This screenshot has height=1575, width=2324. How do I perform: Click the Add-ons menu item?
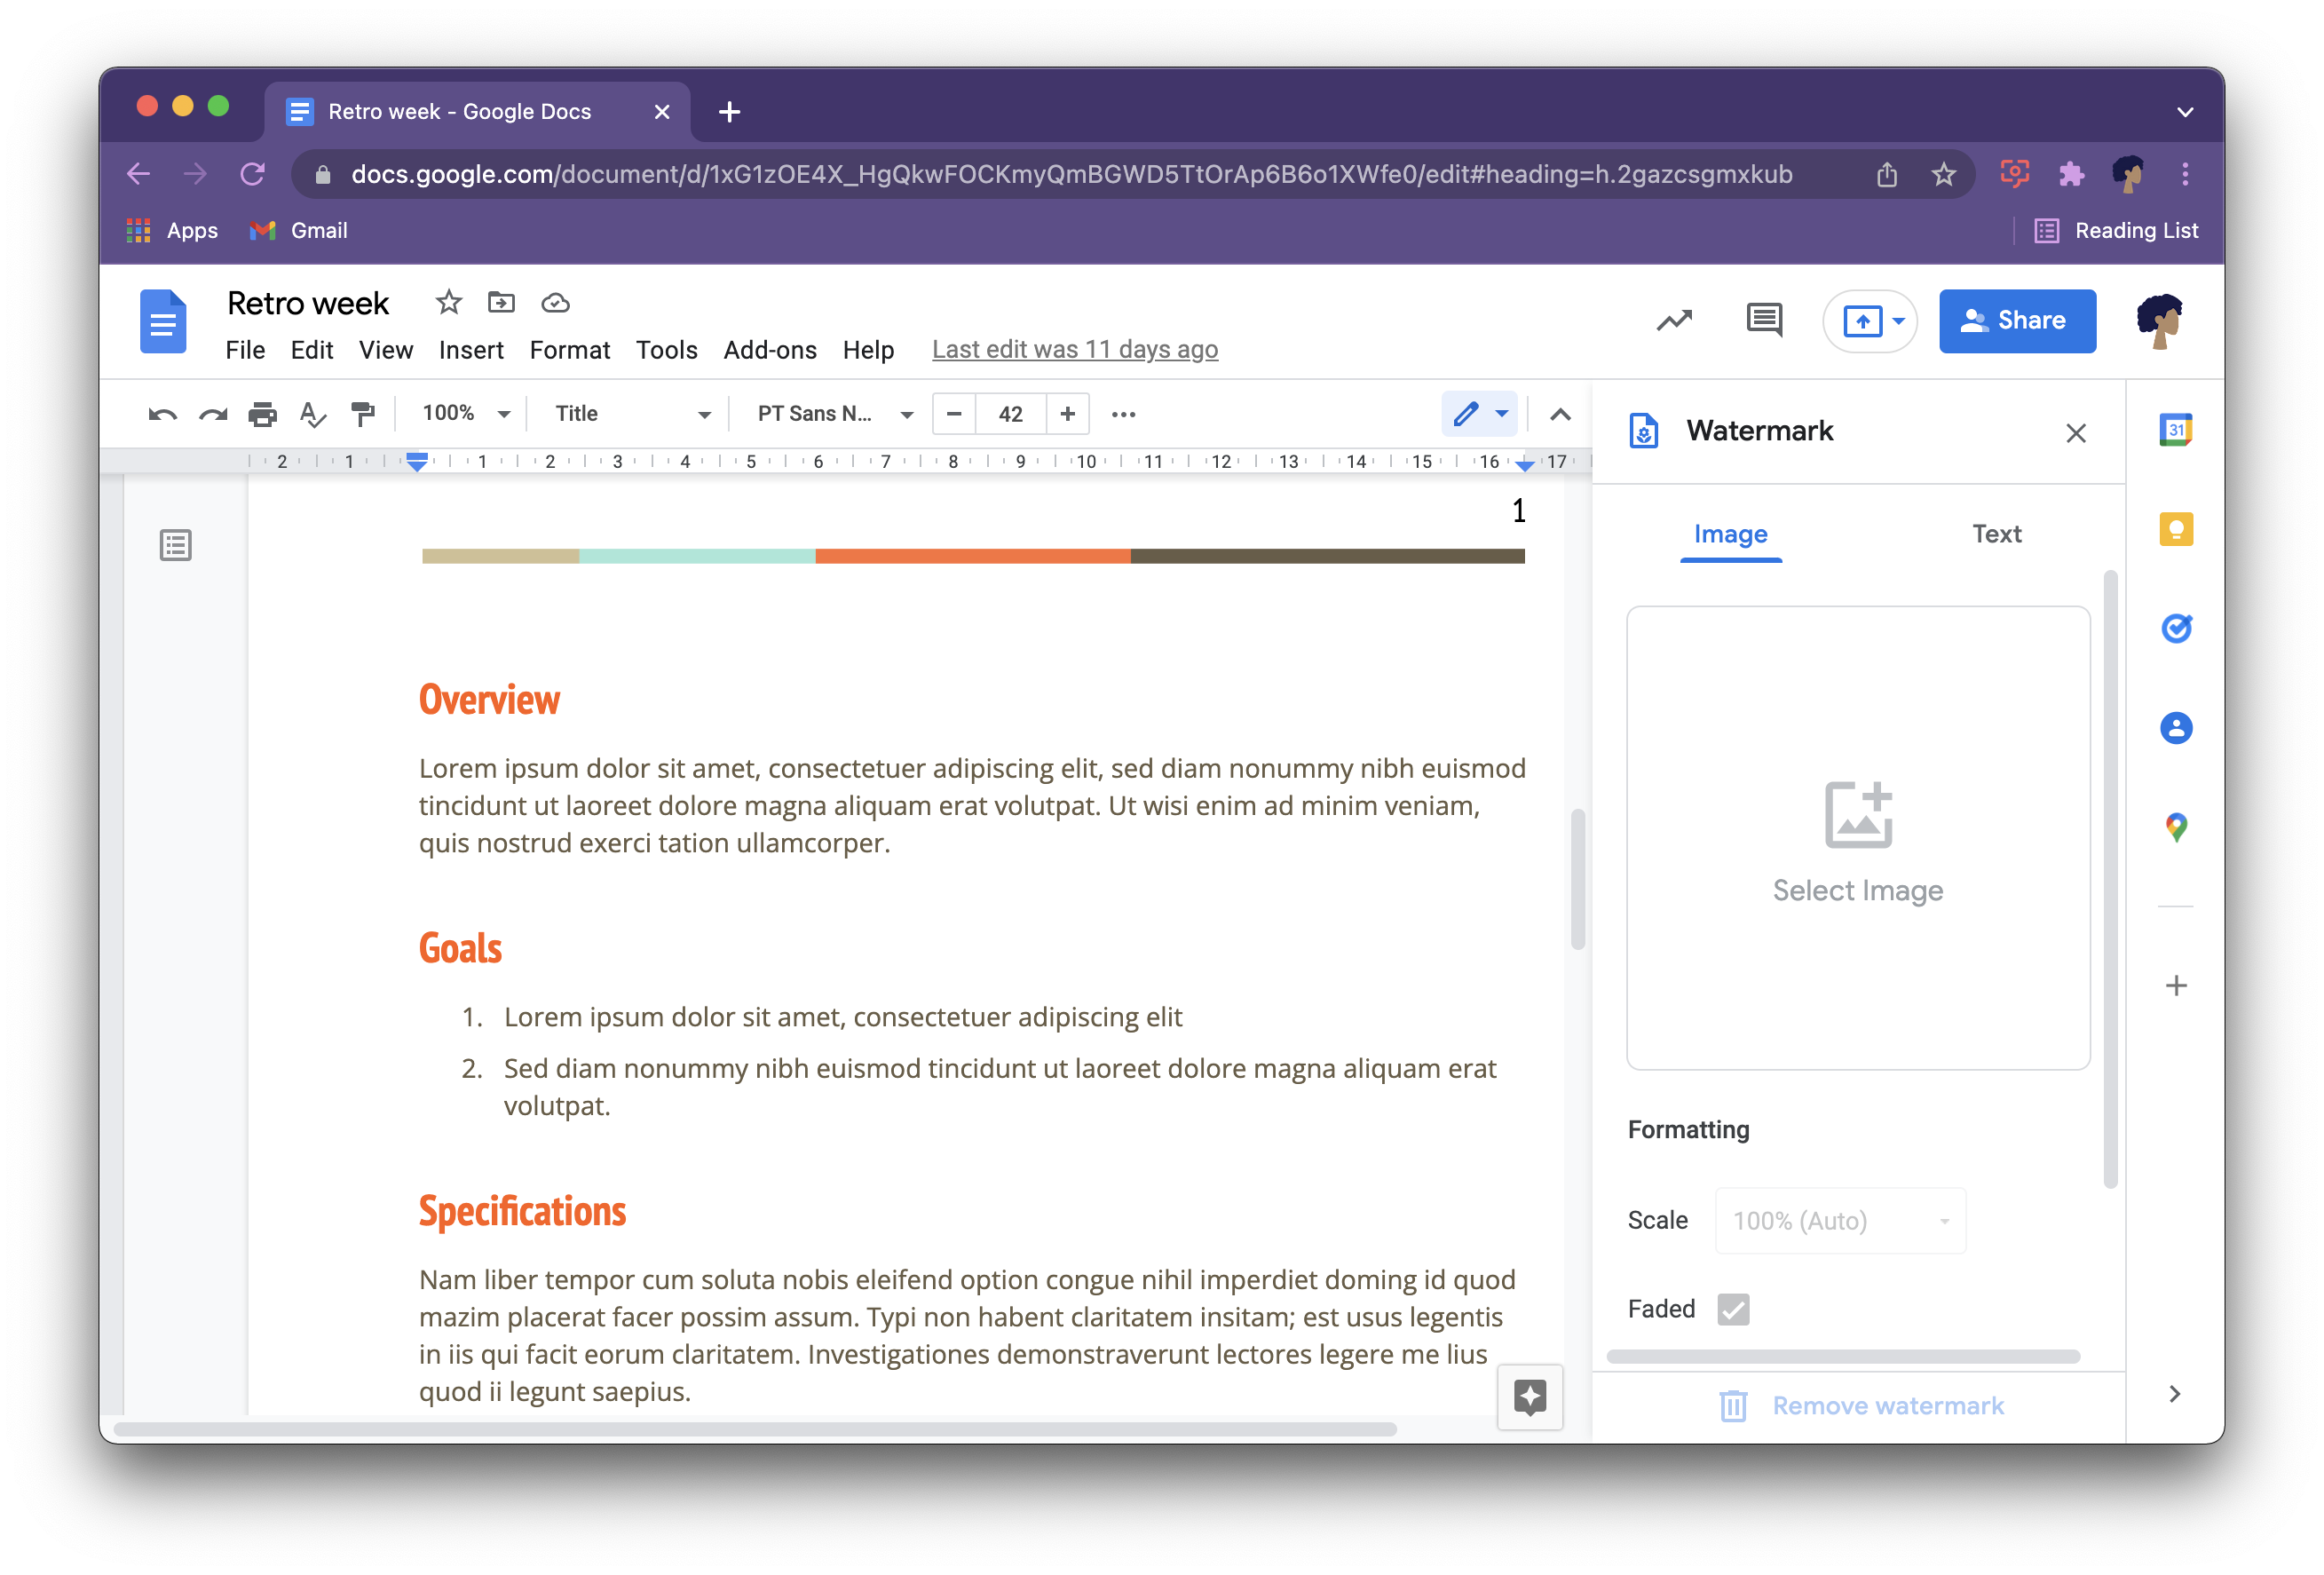click(770, 348)
